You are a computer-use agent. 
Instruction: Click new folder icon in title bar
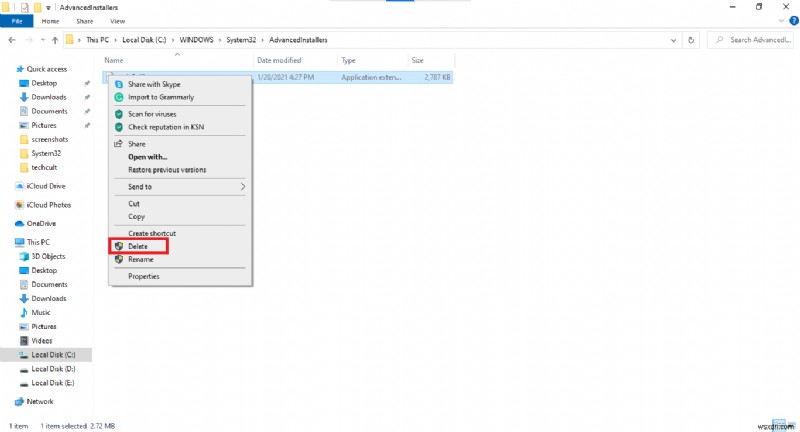tap(37, 7)
